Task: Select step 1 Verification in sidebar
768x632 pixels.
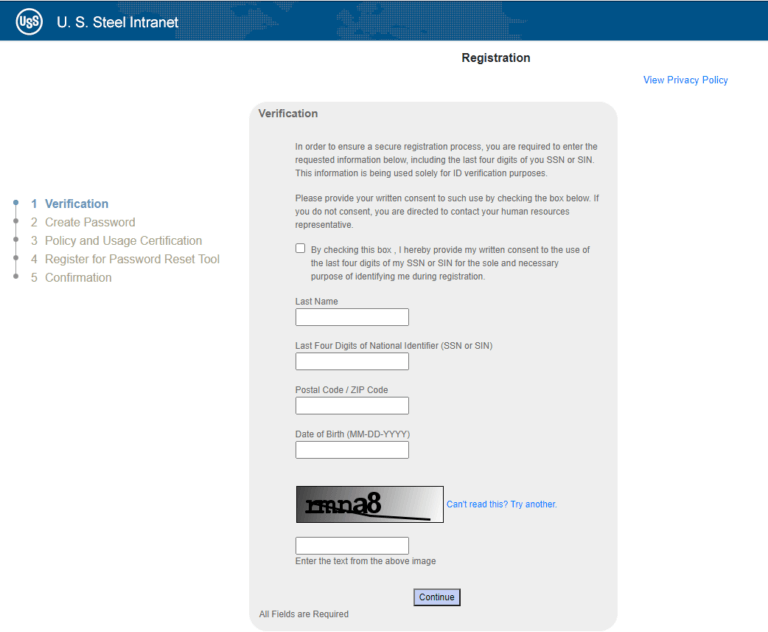Action: [76, 204]
